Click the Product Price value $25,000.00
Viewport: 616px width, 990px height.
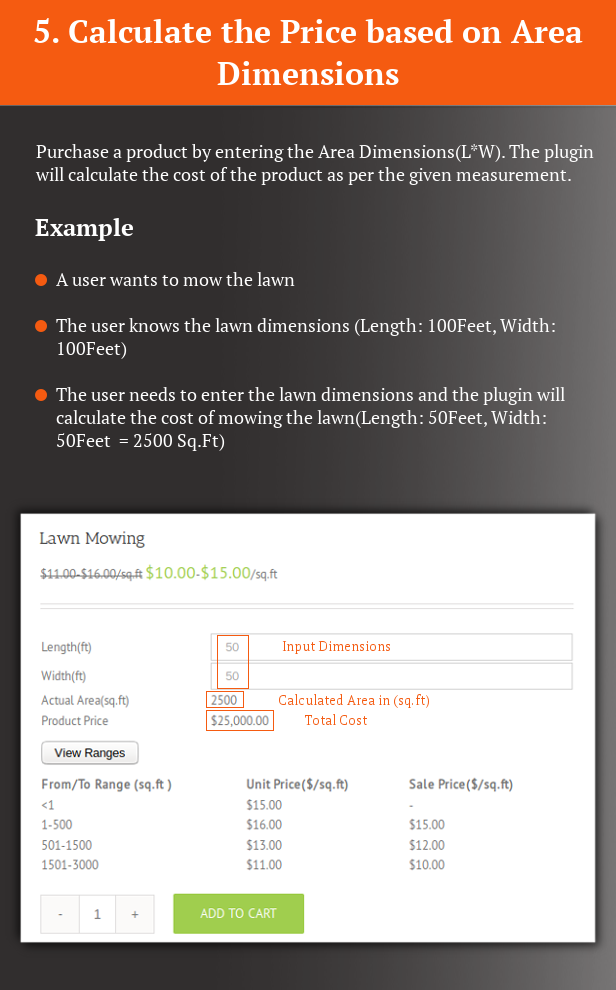[240, 720]
